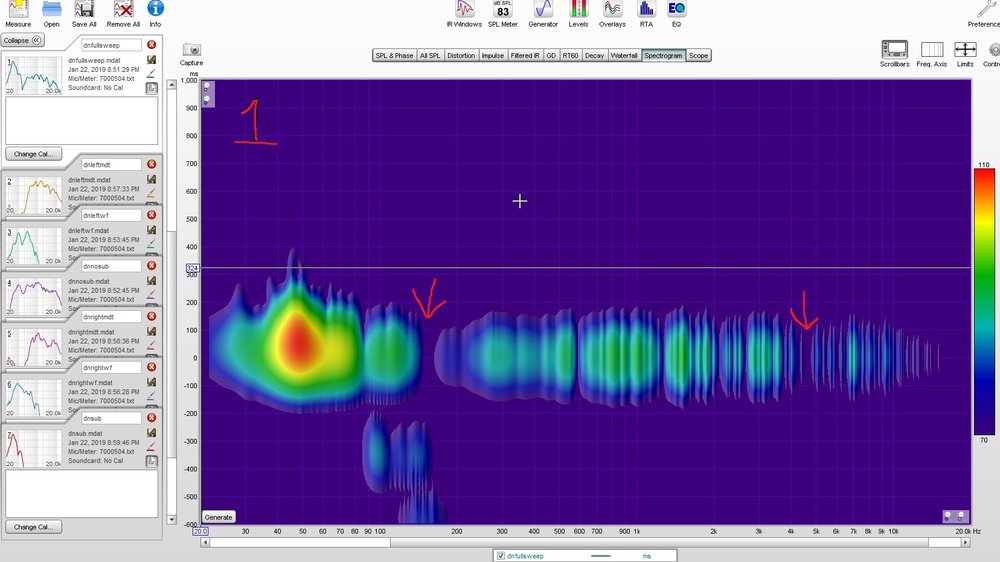
Task: Click the dnfullsweep name field
Action: coord(111,45)
